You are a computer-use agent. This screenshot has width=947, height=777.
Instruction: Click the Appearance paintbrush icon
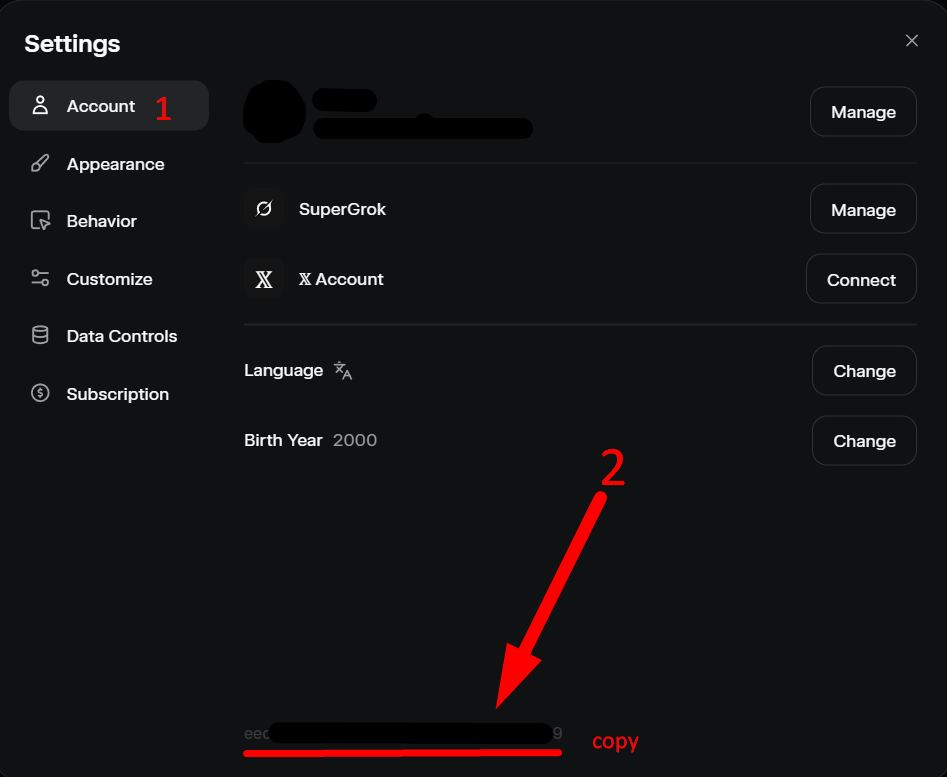click(x=40, y=163)
